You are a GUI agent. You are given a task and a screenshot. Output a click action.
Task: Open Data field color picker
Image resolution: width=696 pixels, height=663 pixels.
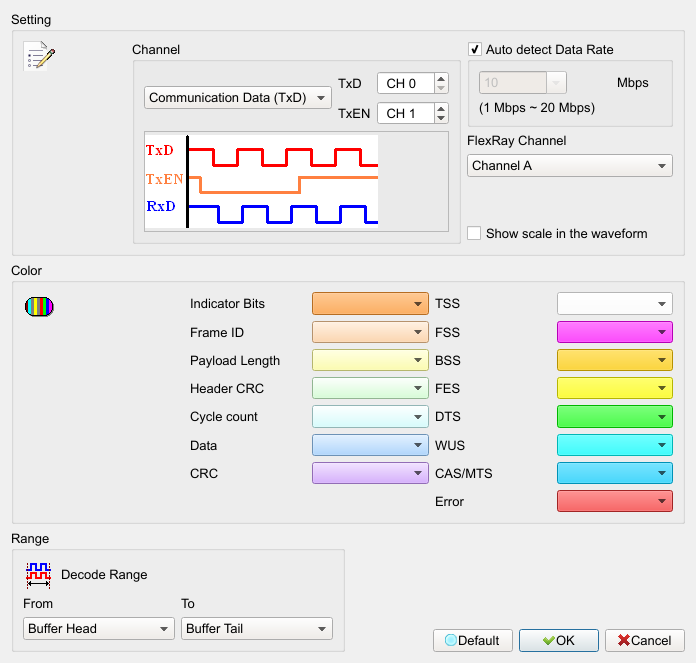pos(370,445)
